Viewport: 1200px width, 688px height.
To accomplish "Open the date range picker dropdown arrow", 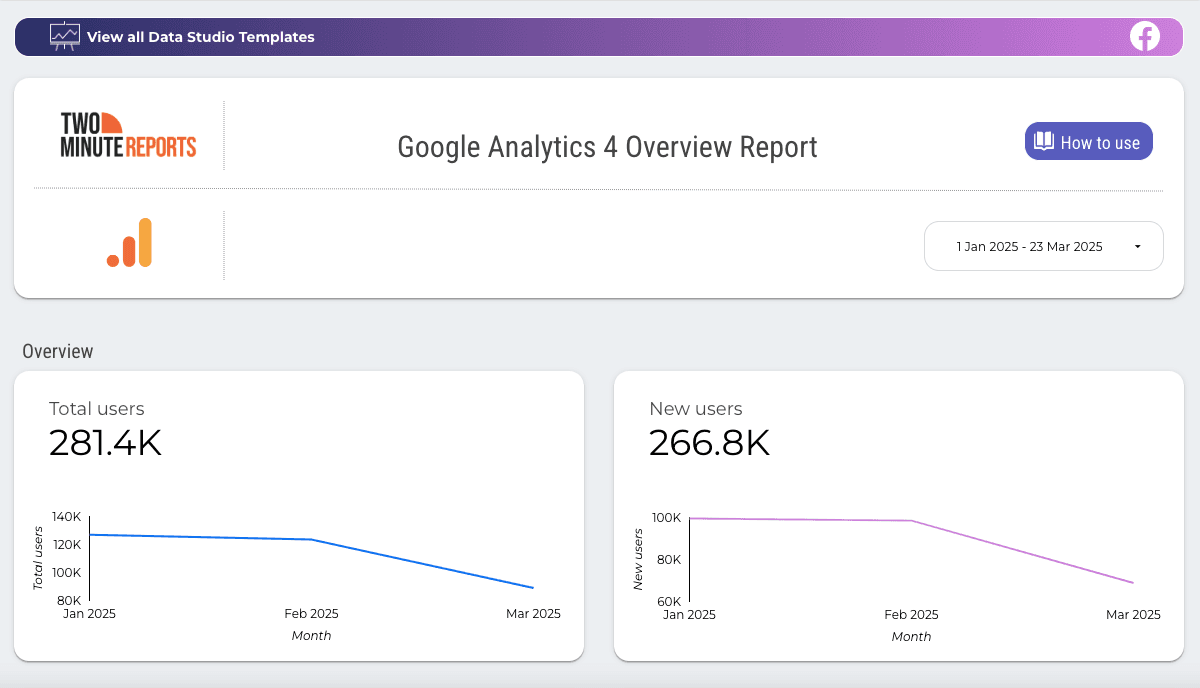I will tap(1136, 246).
